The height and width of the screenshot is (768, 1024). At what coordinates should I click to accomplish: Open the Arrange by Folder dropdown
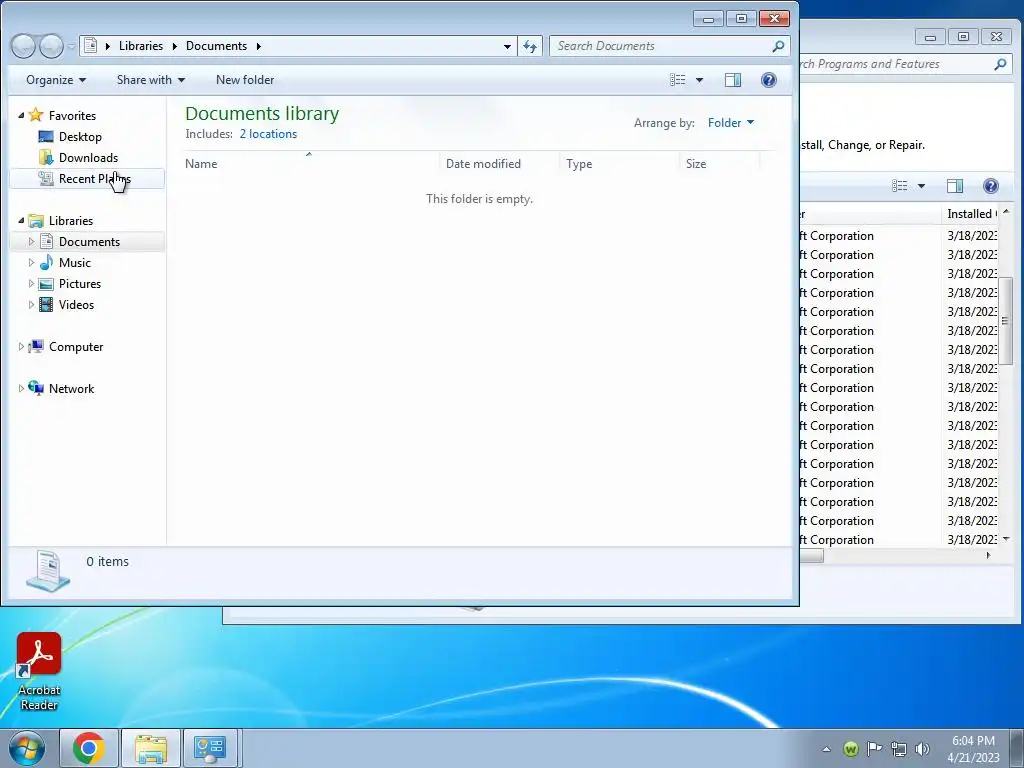(731, 123)
